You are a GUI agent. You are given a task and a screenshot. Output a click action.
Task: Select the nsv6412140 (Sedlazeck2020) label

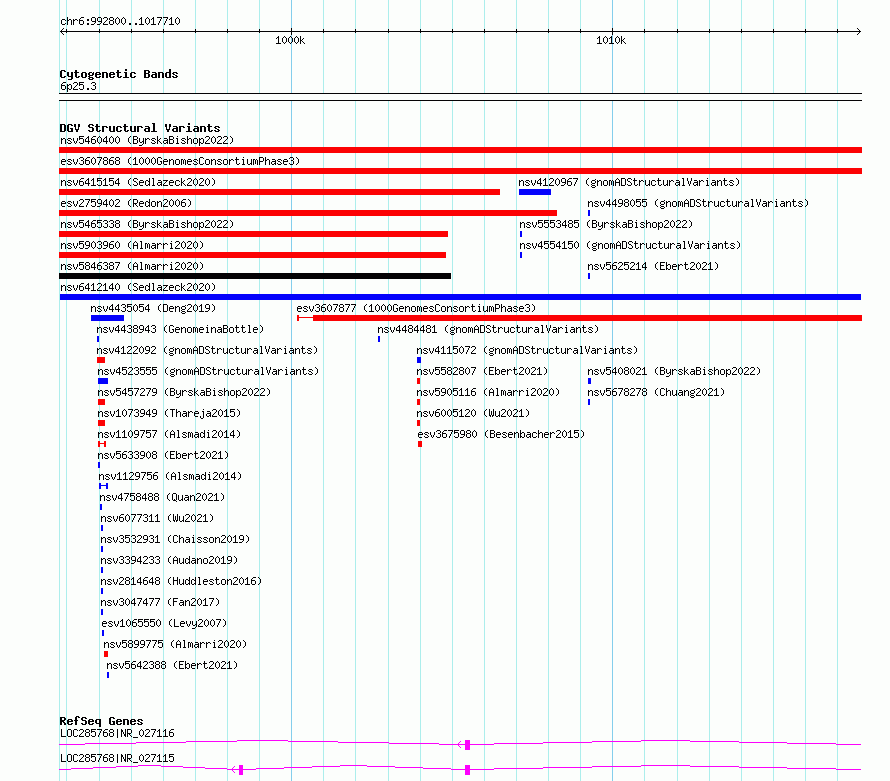coord(138,287)
